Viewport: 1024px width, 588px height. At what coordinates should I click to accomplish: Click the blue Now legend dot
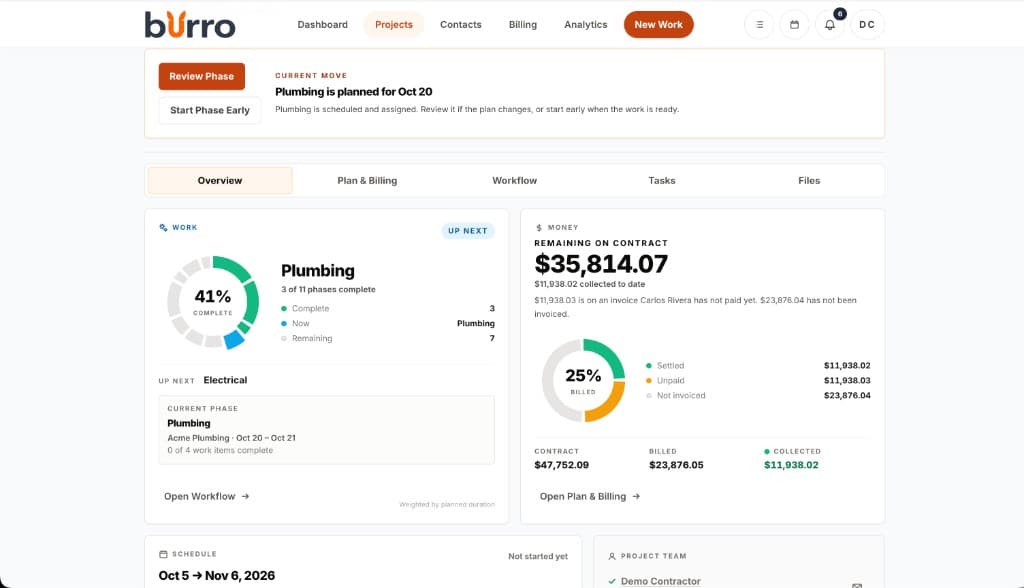pos(284,323)
